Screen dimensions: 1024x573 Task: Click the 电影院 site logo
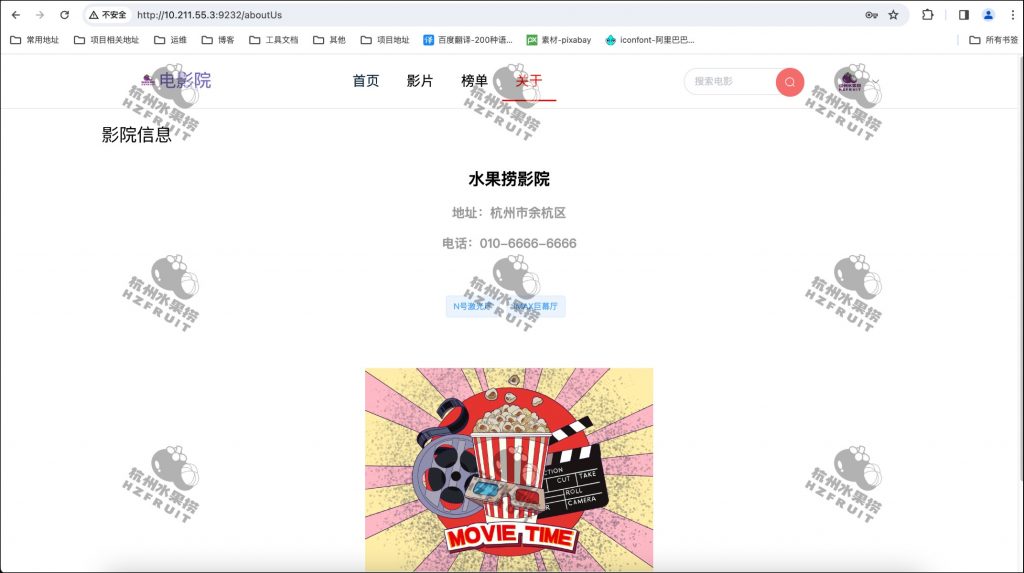[176, 80]
